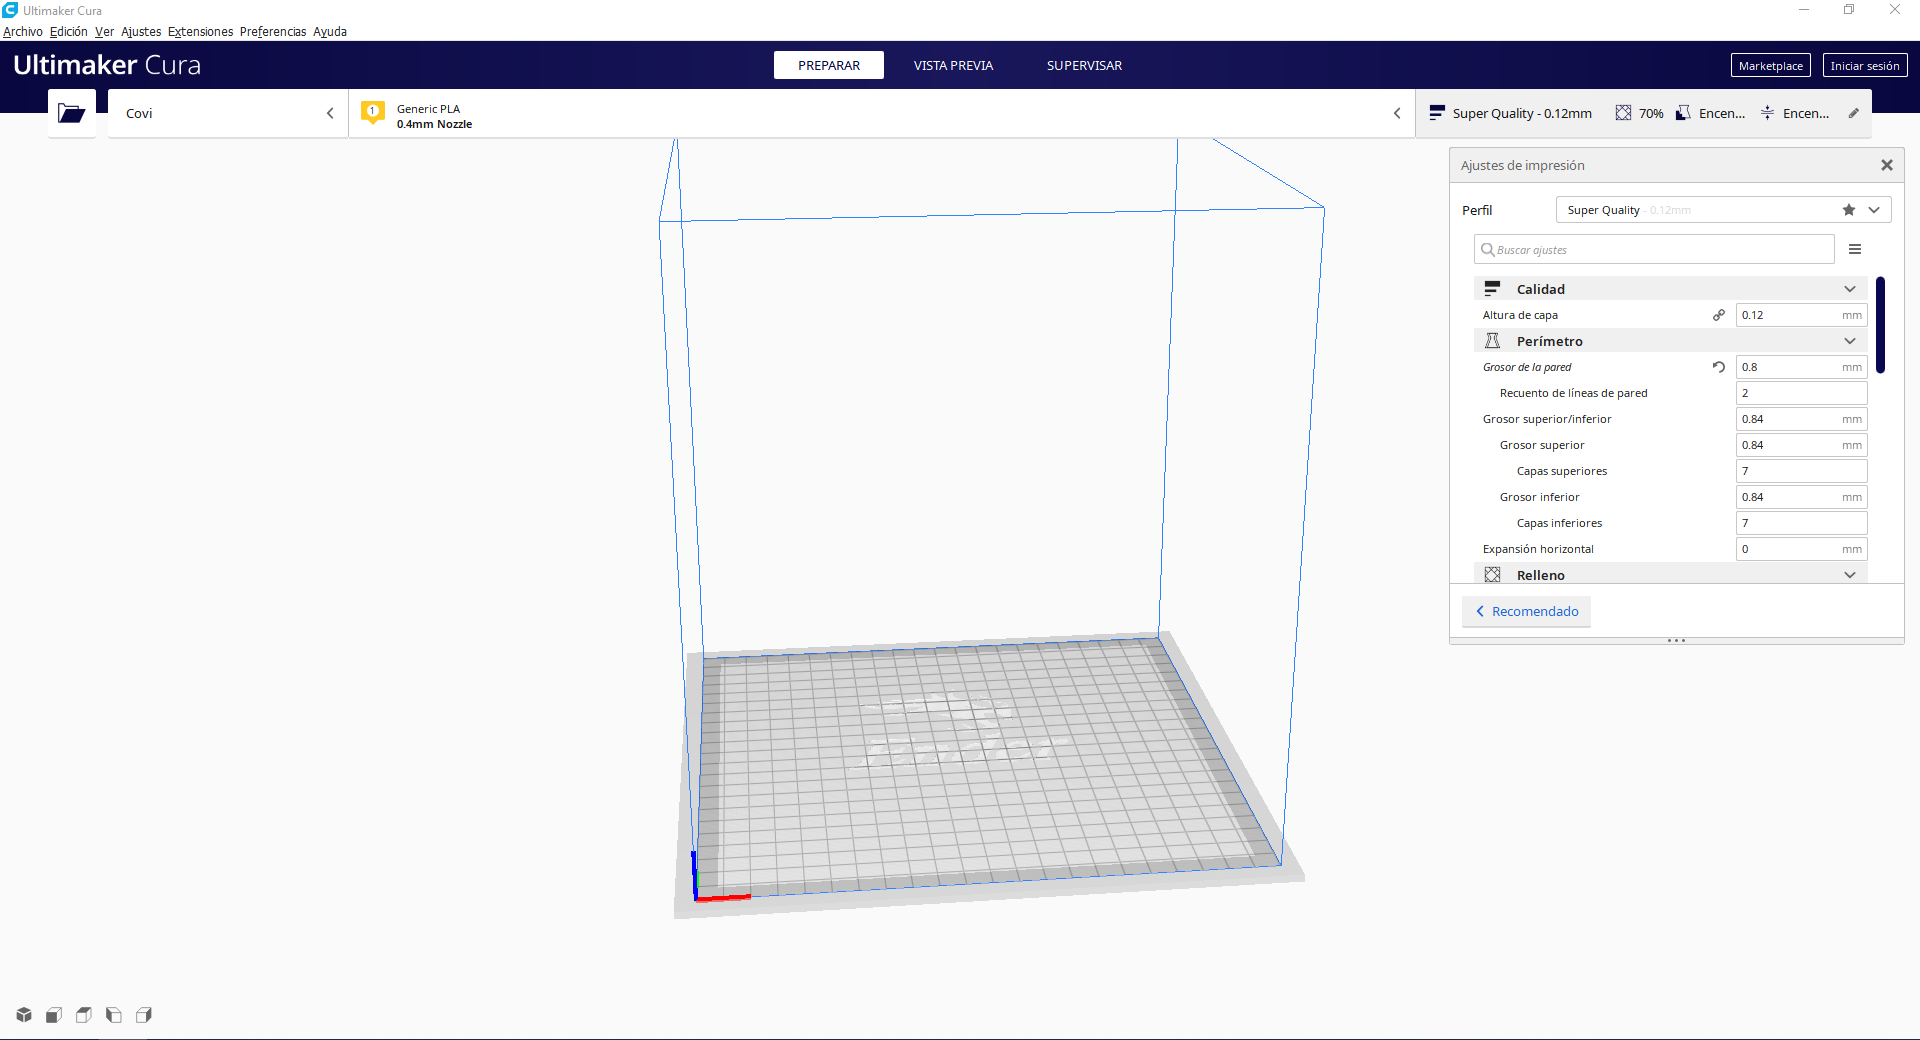This screenshot has height=1040, width=1920.
Task: Click the pencil edit icon in summary bar
Action: [x=1853, y=113]
